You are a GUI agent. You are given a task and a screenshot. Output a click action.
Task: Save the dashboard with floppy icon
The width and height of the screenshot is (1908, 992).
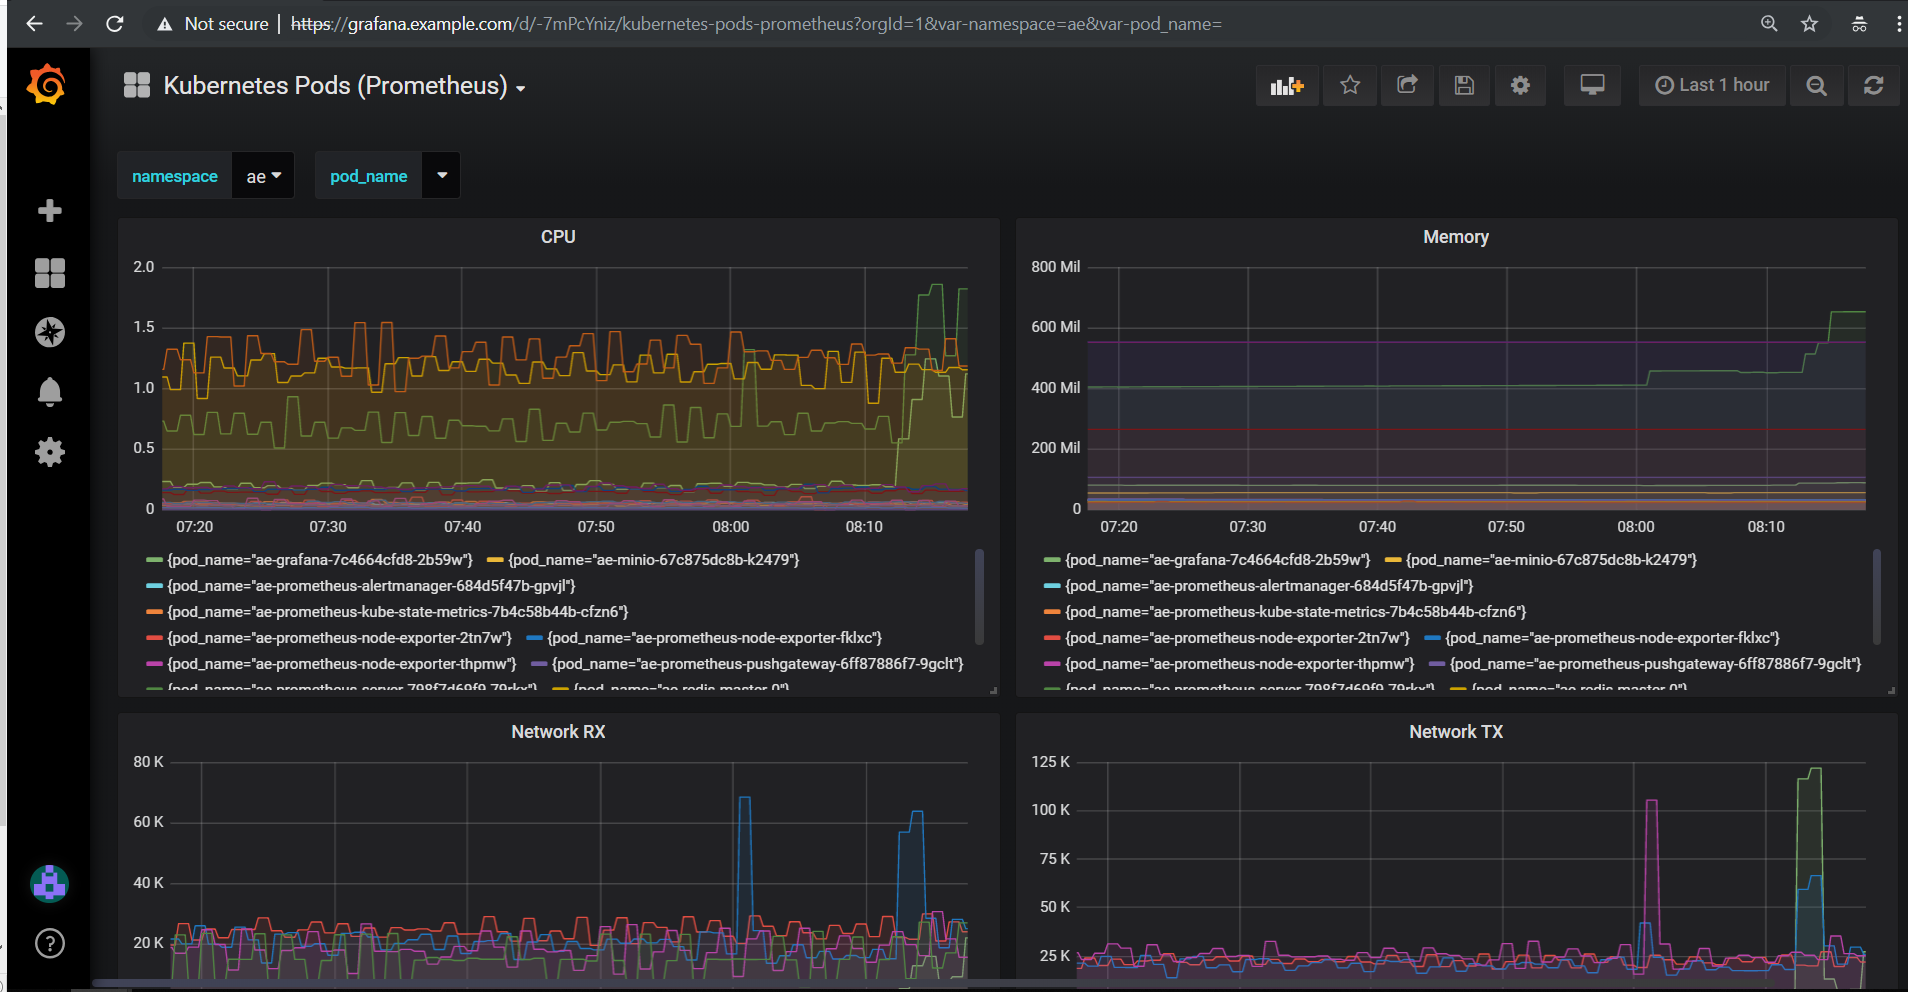point(1464,86)
